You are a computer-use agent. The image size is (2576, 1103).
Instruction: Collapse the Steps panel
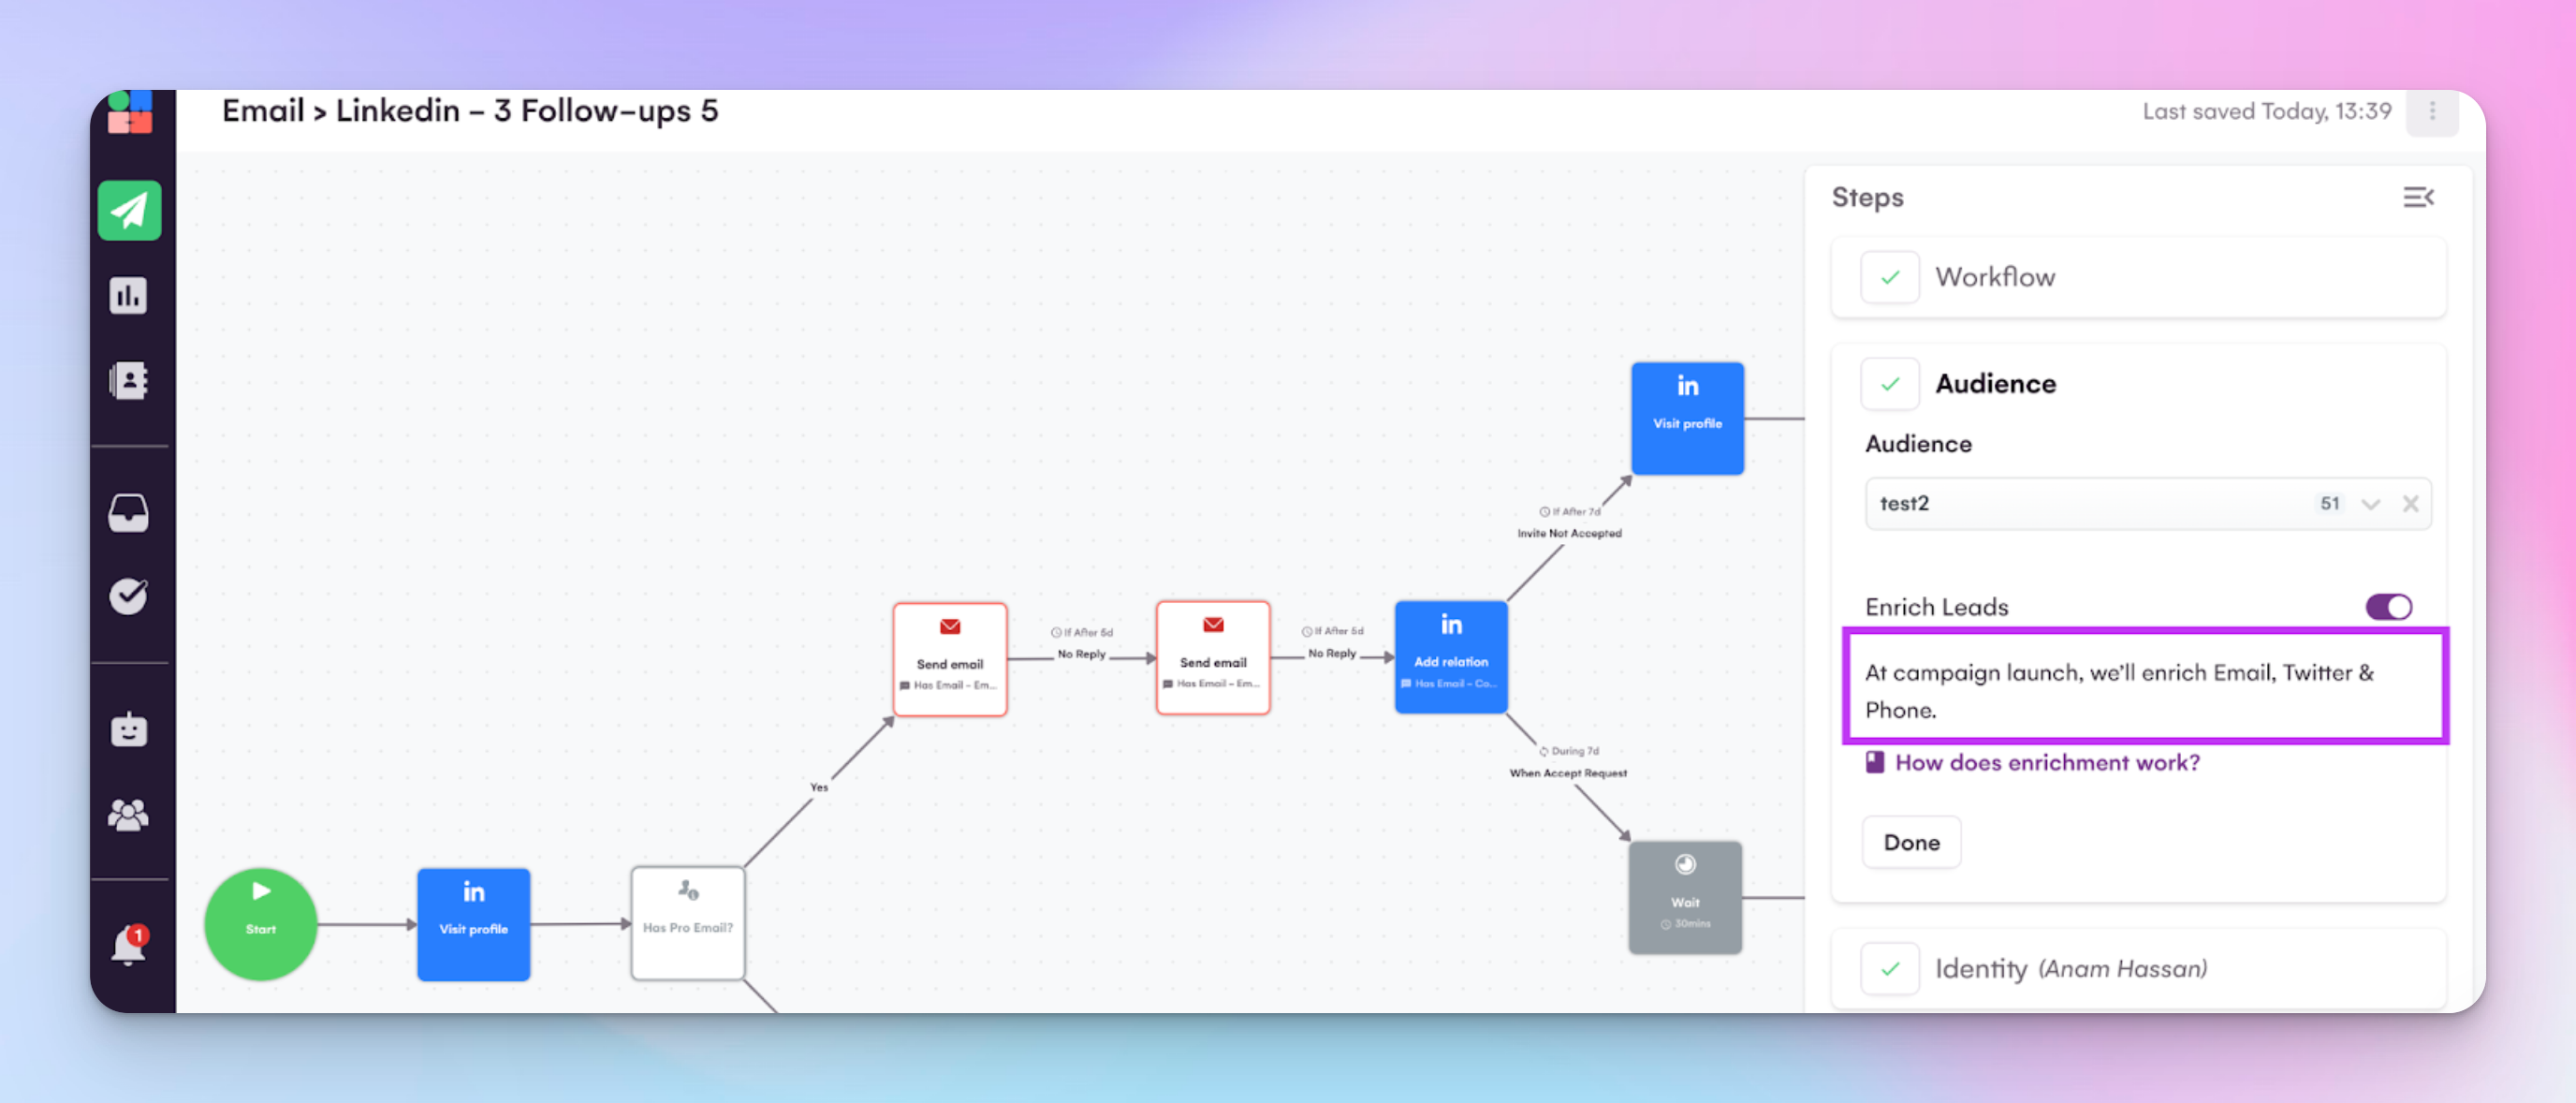[2418, 197]
